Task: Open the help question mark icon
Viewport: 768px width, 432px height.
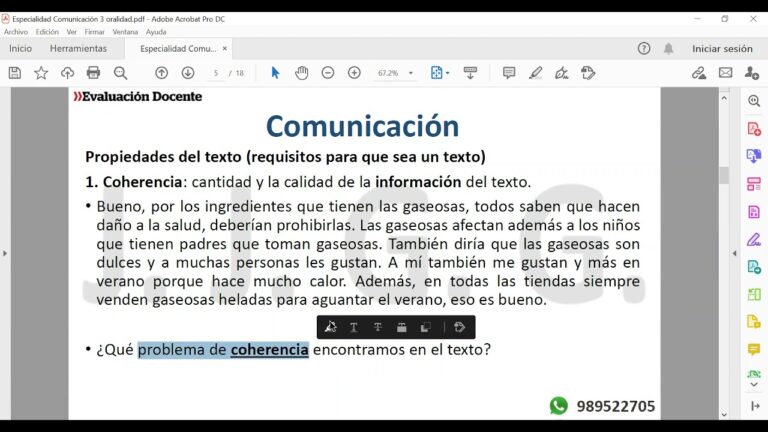Action: [644, 48]
